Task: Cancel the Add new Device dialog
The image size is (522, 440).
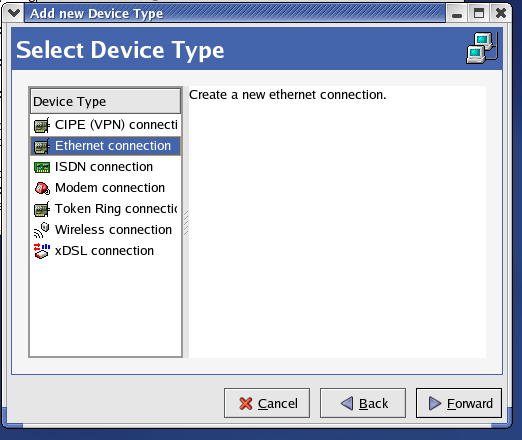Action: [x=267, y=403]
